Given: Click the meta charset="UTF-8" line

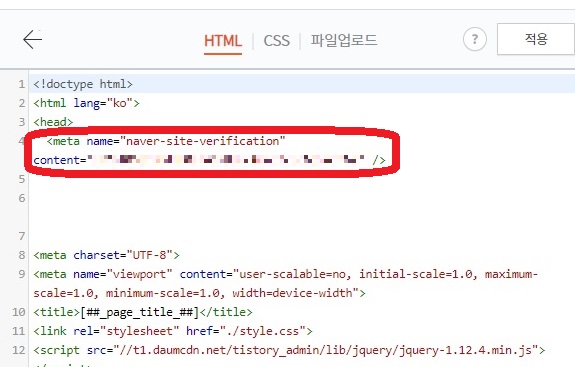Looking at the screenshot, I should pyautogui.click(x=106, y=255).
